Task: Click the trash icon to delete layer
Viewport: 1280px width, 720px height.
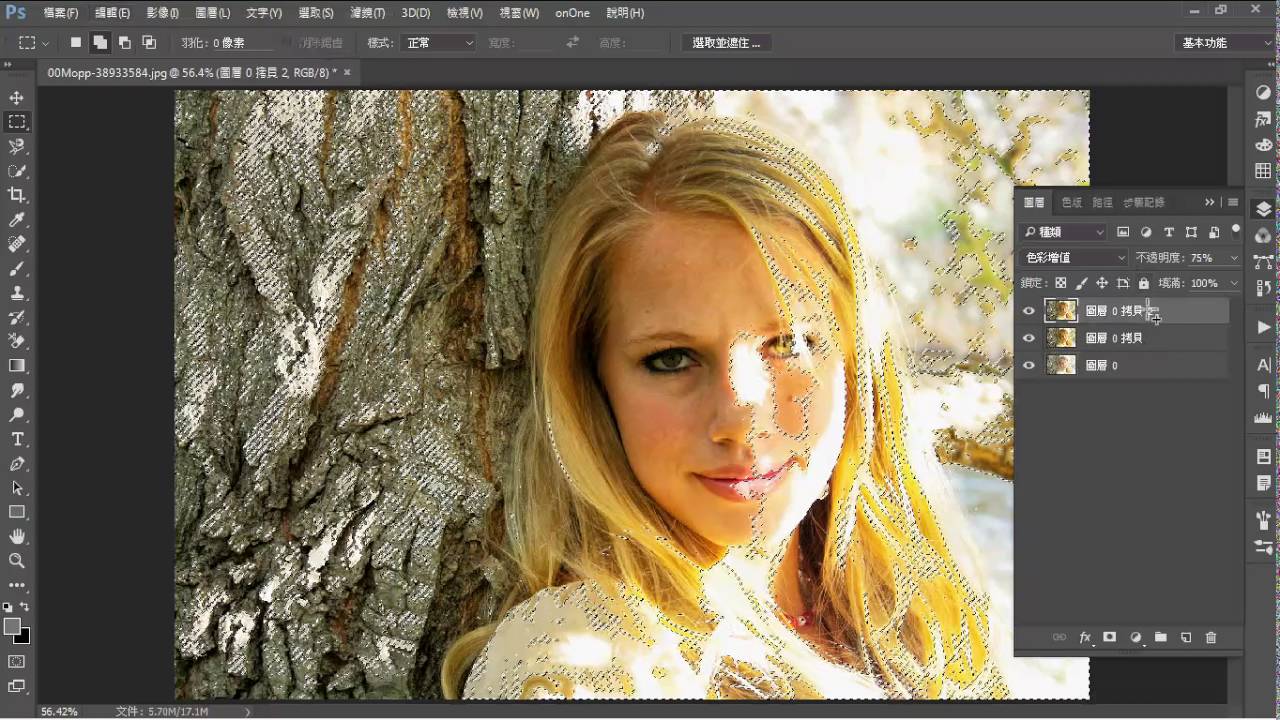Action: (1211, 637)
